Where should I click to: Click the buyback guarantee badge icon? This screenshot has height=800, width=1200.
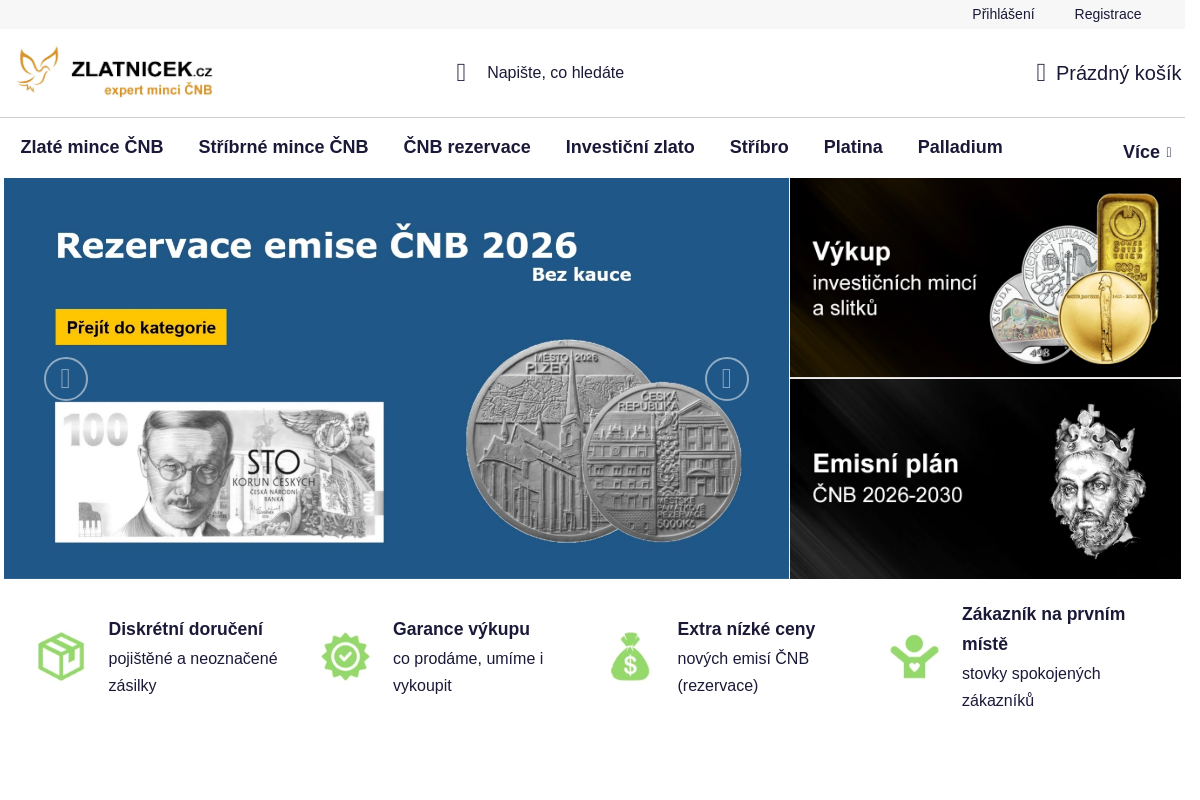345,657
